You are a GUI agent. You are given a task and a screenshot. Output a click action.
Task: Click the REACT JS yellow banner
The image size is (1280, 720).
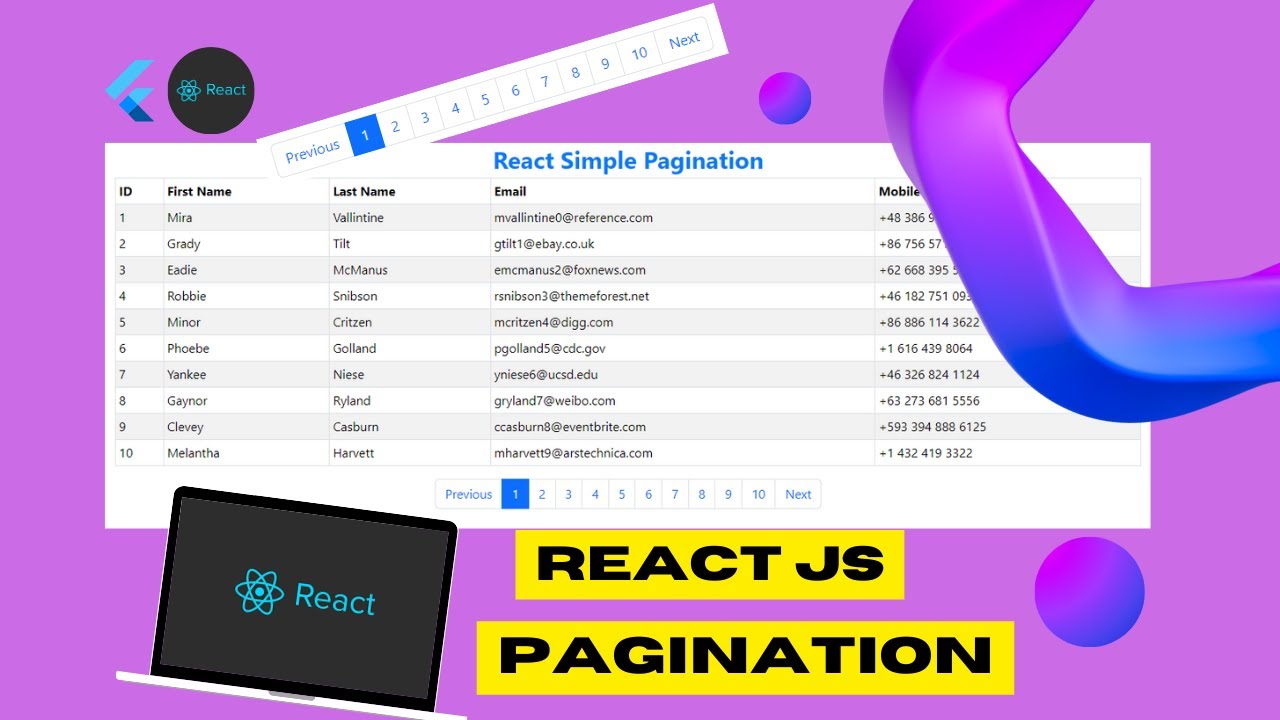point(710,565)
